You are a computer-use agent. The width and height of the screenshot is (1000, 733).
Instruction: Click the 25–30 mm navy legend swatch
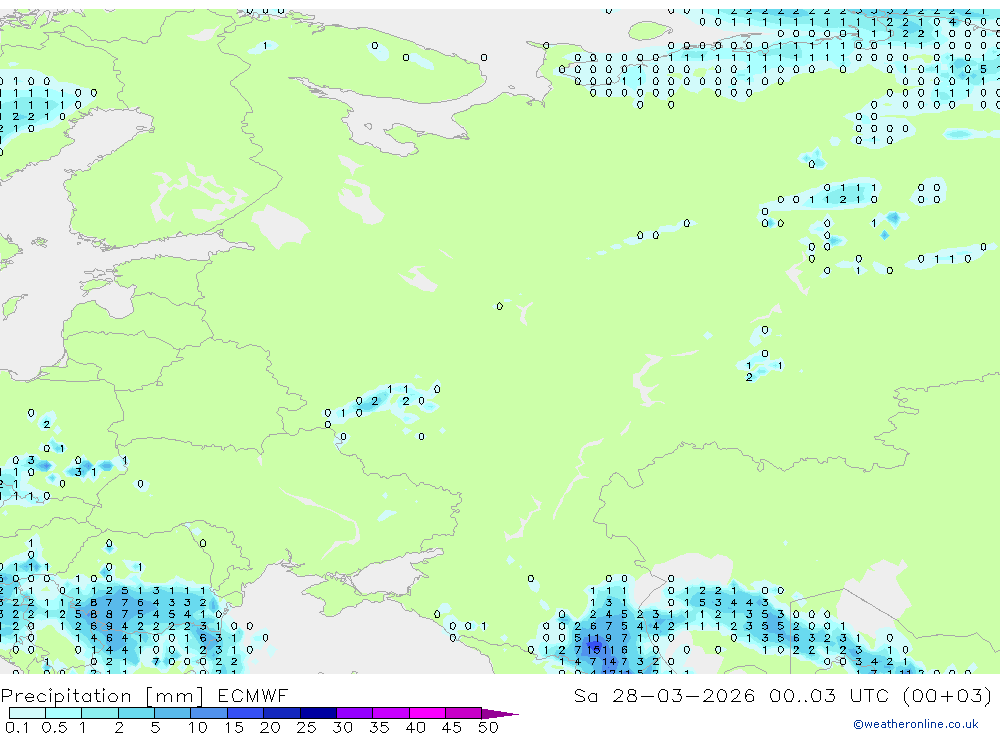pyautogui.click(x=318, y=713)
